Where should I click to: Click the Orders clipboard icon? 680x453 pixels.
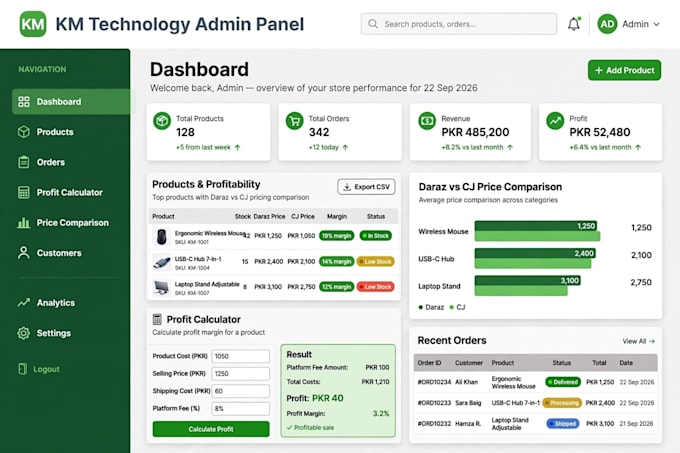coord(24,162)
